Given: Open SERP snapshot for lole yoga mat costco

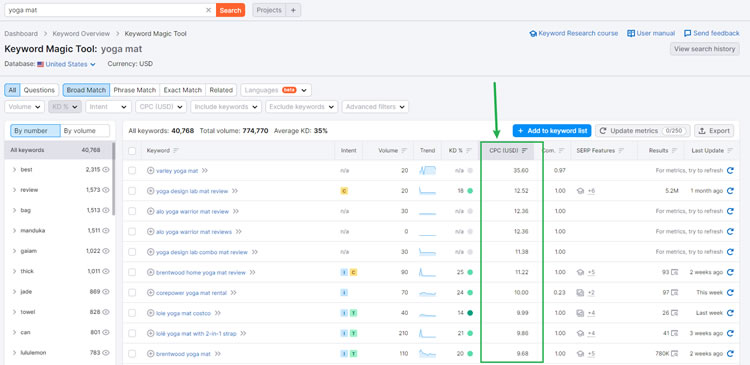Looking at the screenshot, I should [x=675, y=313].
